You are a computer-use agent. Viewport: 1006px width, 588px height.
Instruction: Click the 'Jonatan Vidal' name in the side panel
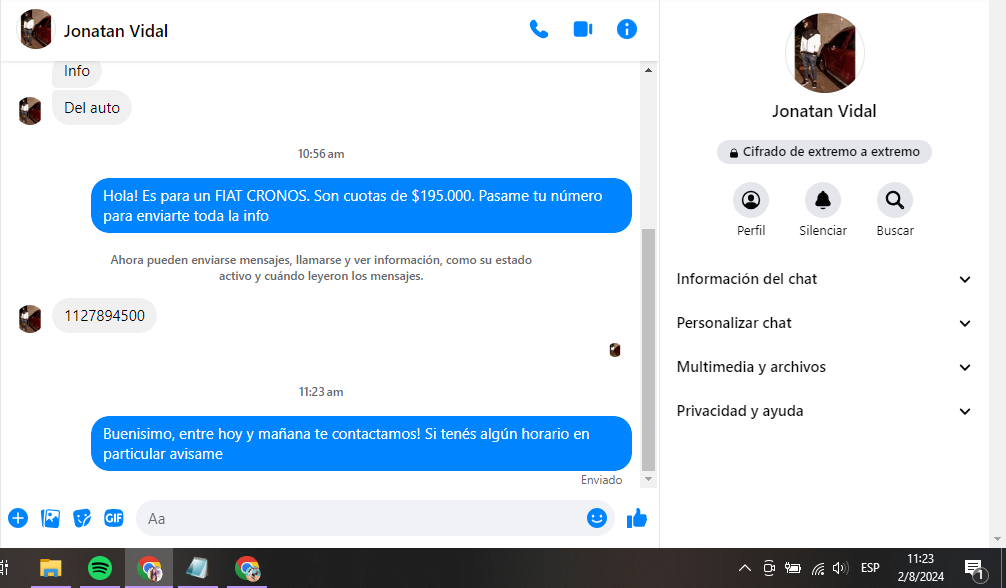point(824,111)
